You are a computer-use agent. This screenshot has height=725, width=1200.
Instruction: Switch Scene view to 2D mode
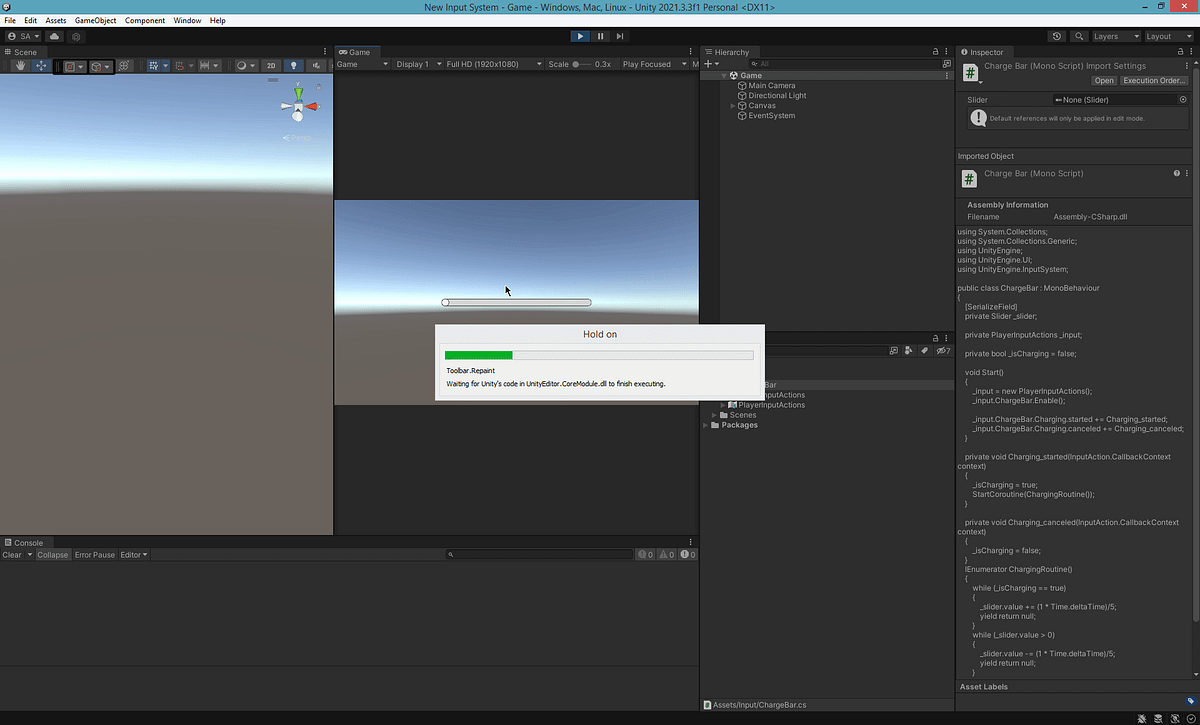tap(270, 66)
